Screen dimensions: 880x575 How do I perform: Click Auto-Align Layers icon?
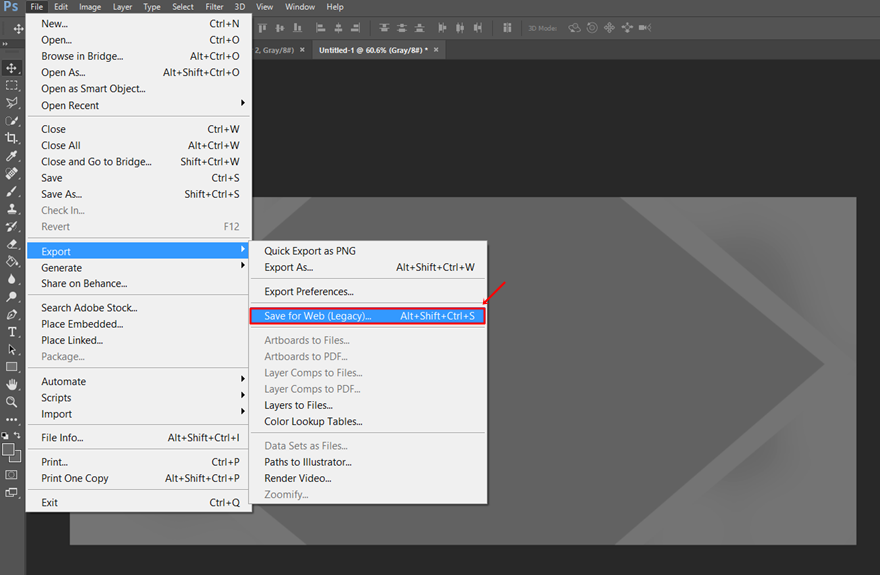(x=507, y=27)
